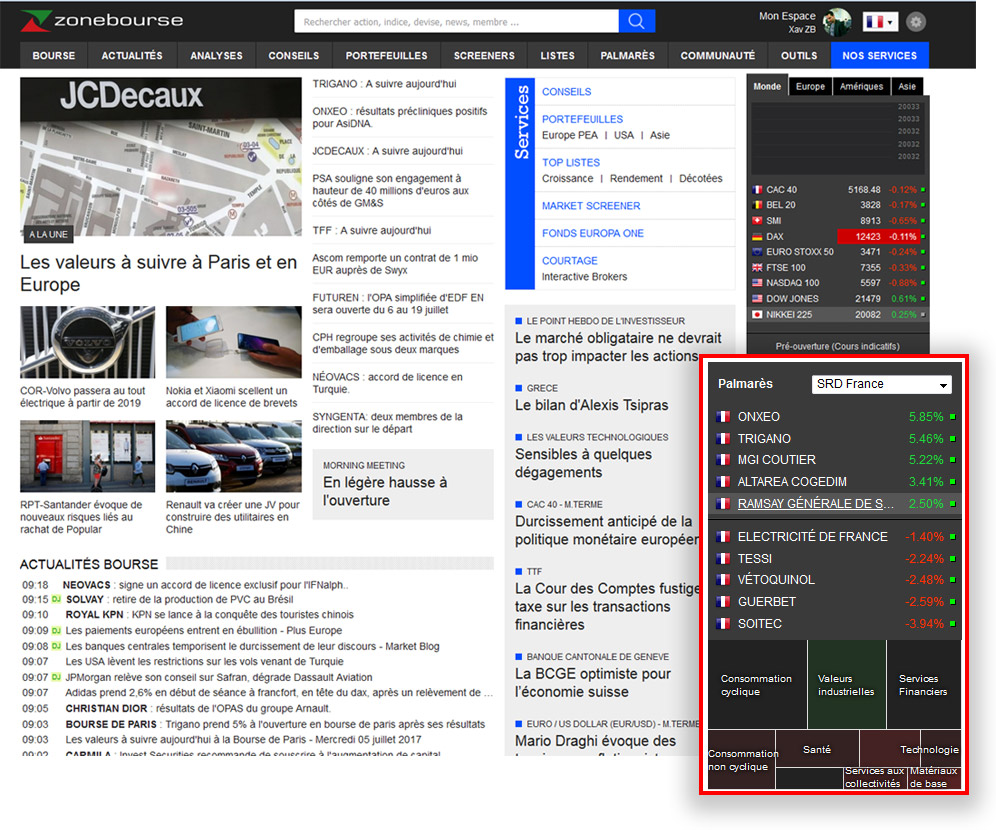
Task: Open the Volvo article thumbnail
Action: pyautogui.click(x=88, y=342)
